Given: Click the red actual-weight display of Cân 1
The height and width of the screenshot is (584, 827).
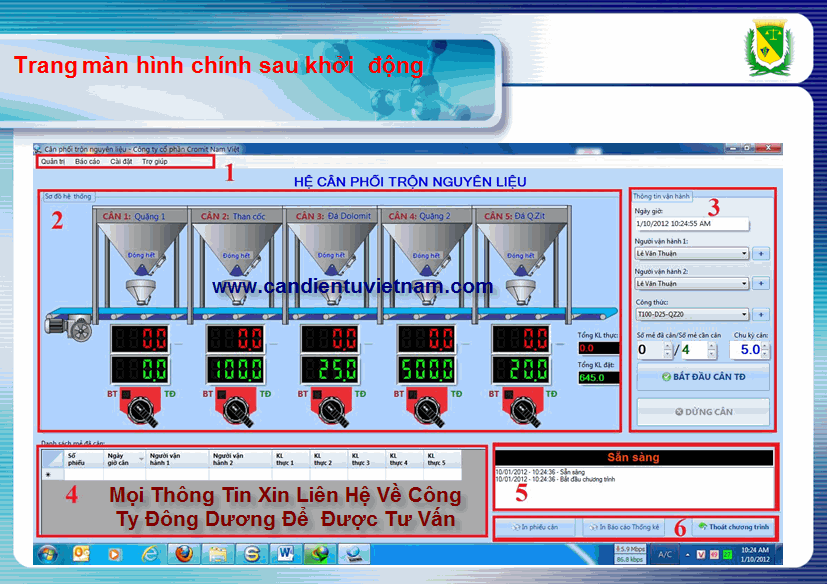Looking at the screenshot, I should point(140,339).
